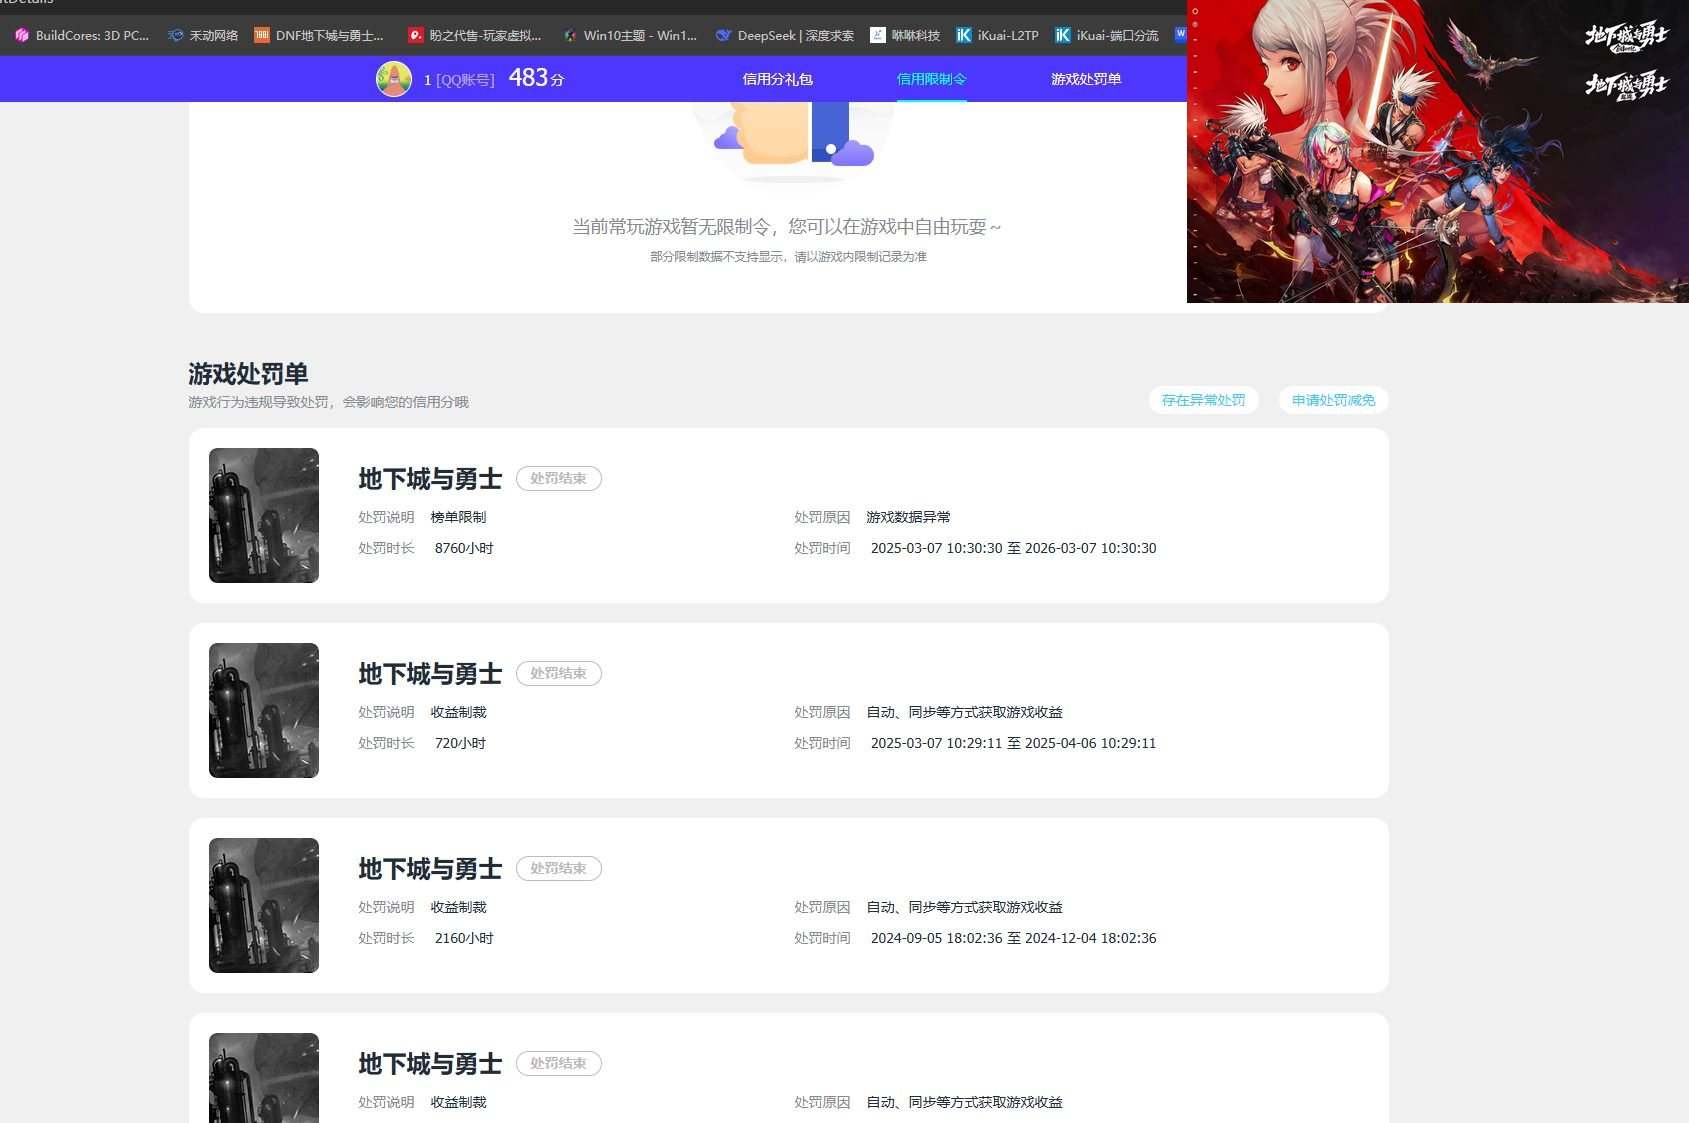Open the 盼之代售 bookmark
Screen dimensions: 1689x1123
[x=474, y=35]
